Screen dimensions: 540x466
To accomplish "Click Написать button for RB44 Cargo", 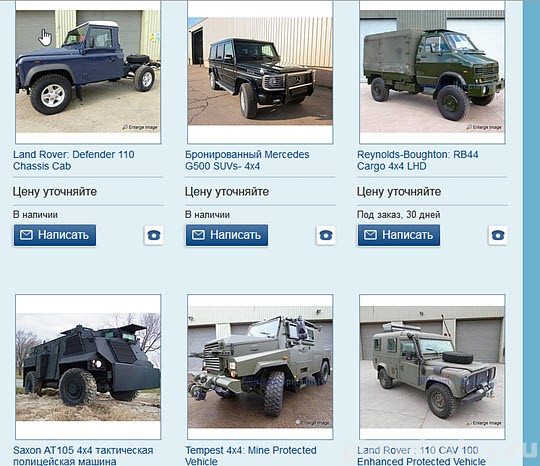I will [399, 235].
